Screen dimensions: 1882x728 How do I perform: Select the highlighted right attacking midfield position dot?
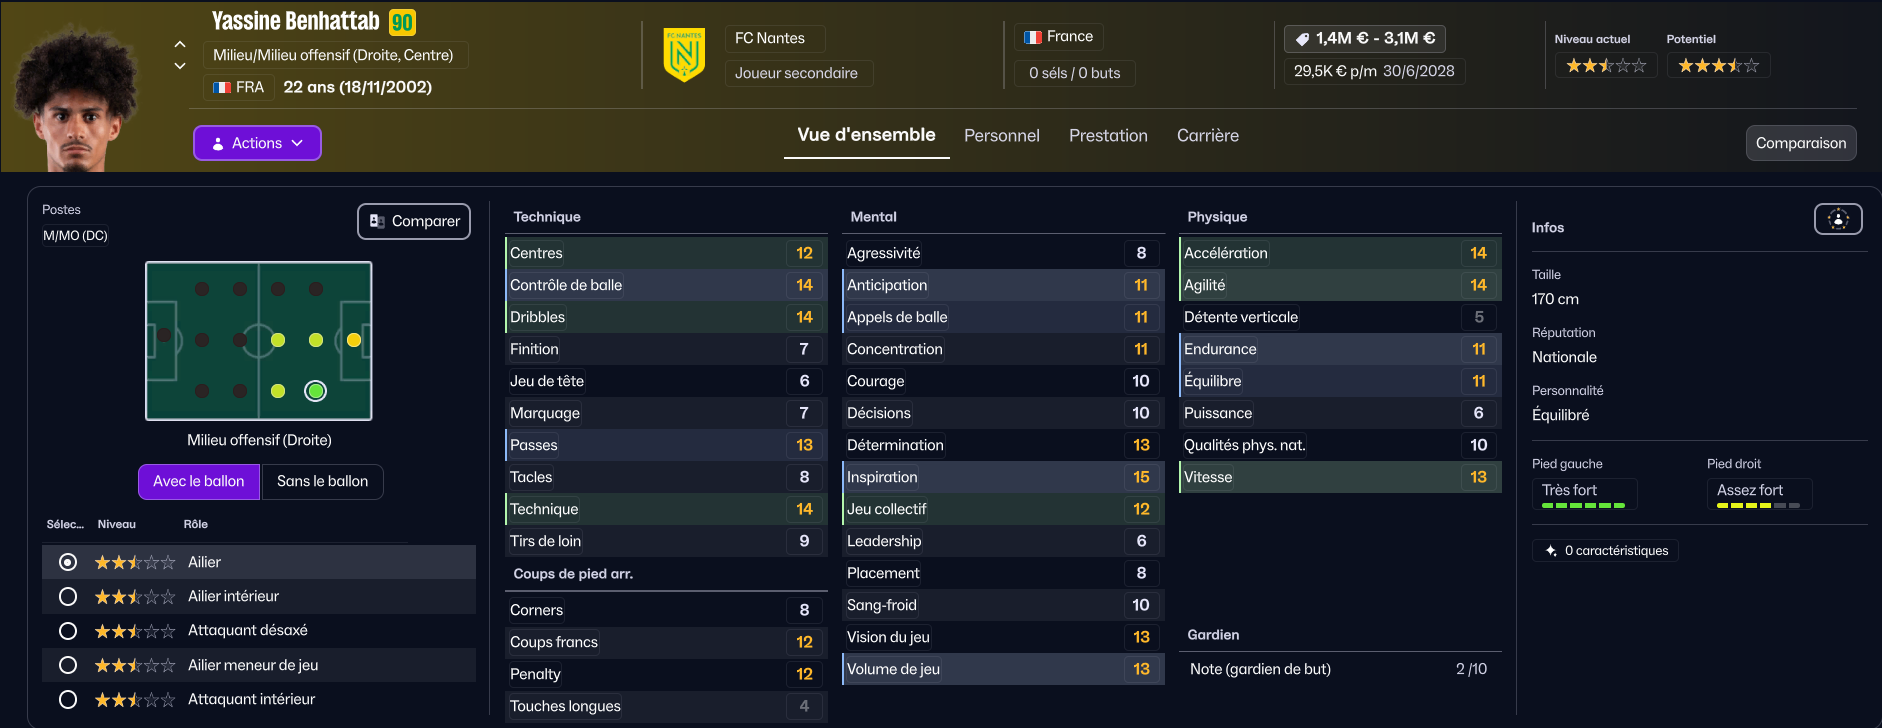point(316,391)
